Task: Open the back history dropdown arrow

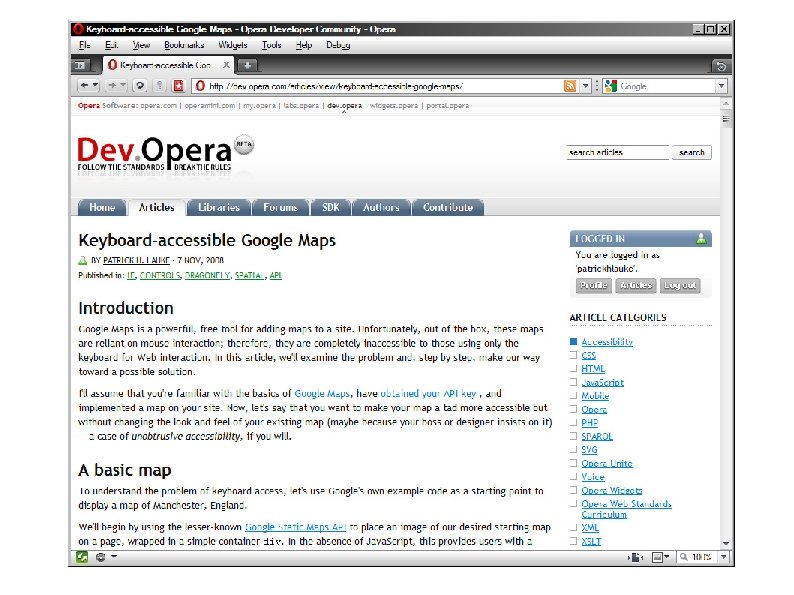Action: tap(96, 86)
